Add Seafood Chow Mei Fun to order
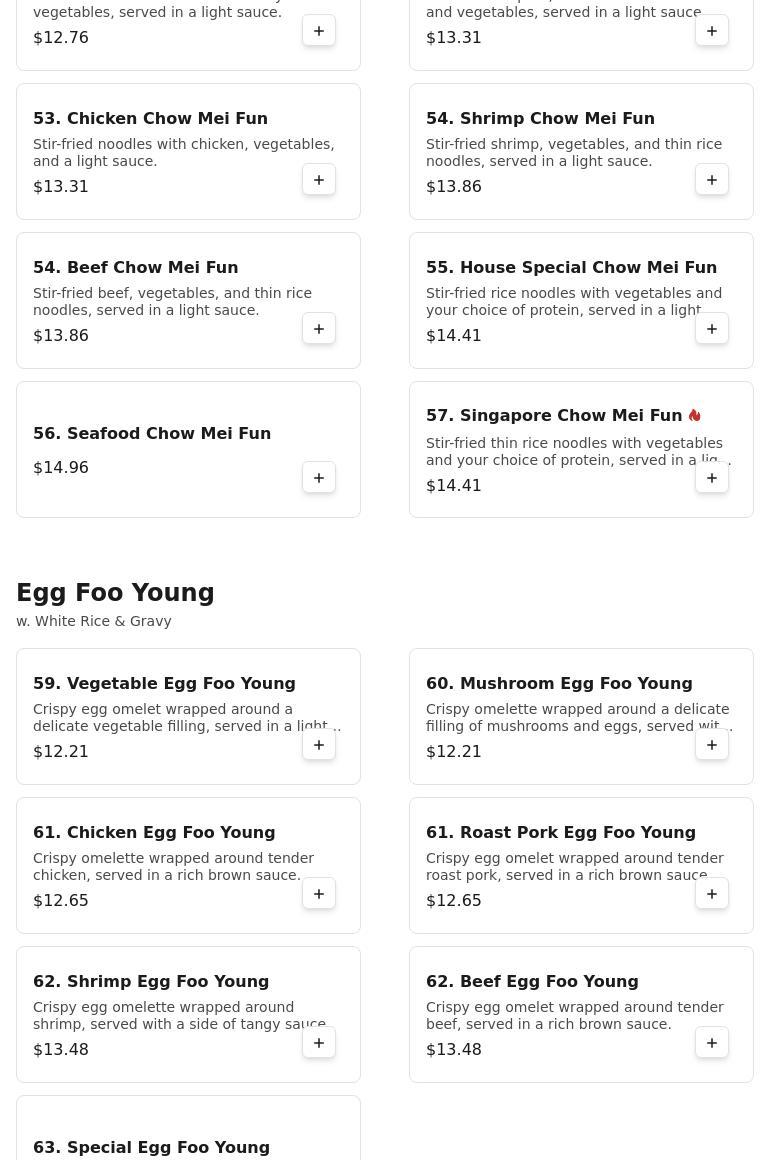The width and height of the screenshot is (770, 1160). click(319, 478)
